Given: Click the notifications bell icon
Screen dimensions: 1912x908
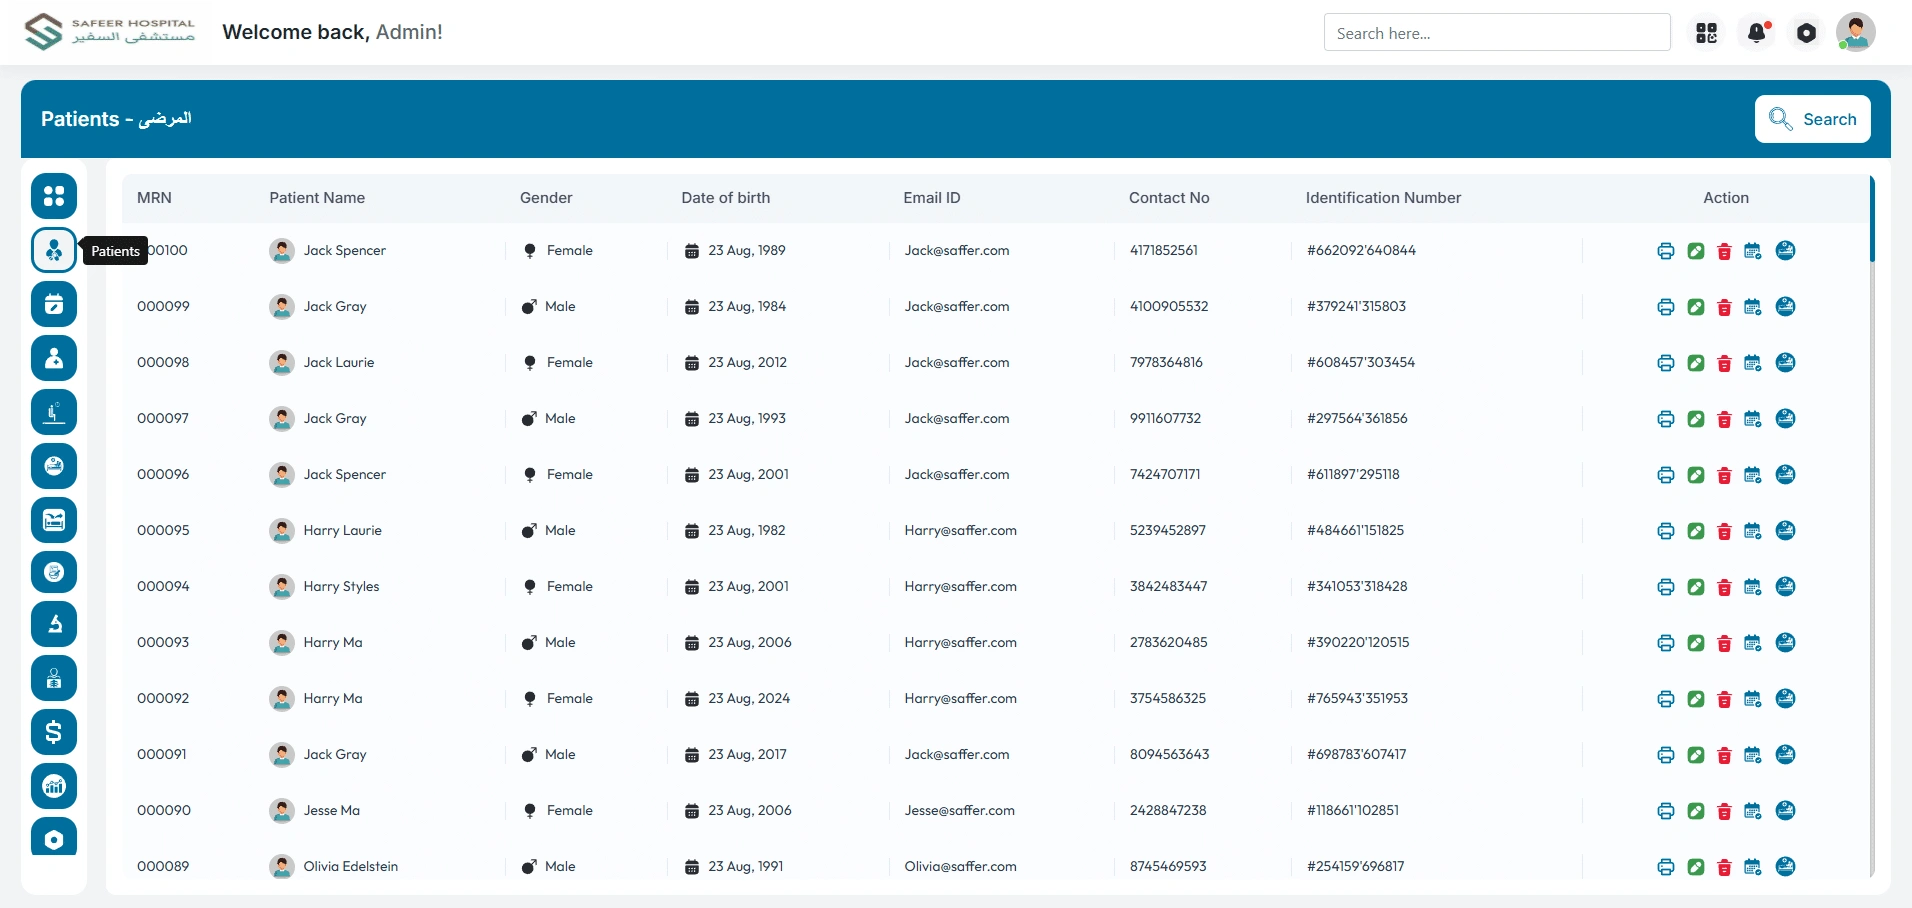Looking at the screenshot, I should click(1757, 33).
